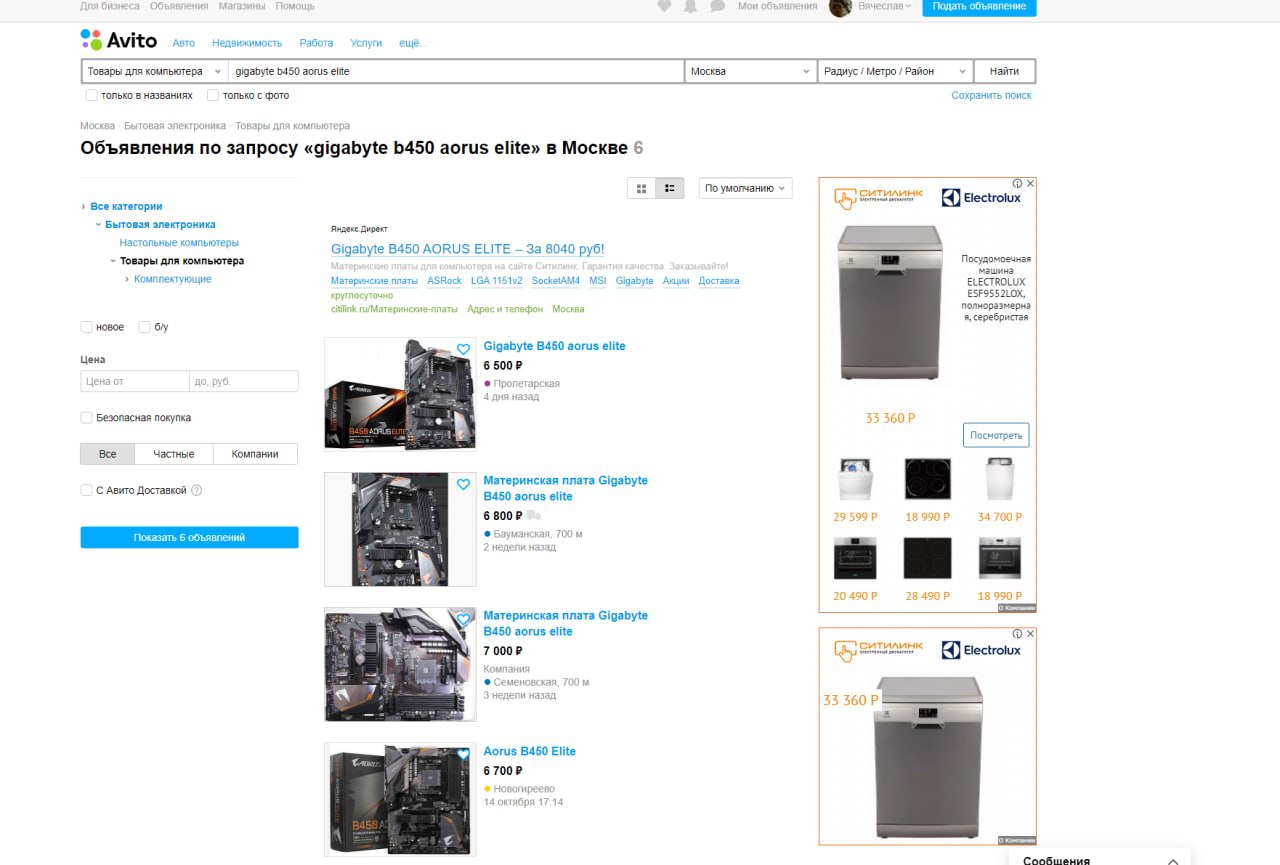
Task: Click 'Показать 6 объявлений' button
Action: point(189,537)
